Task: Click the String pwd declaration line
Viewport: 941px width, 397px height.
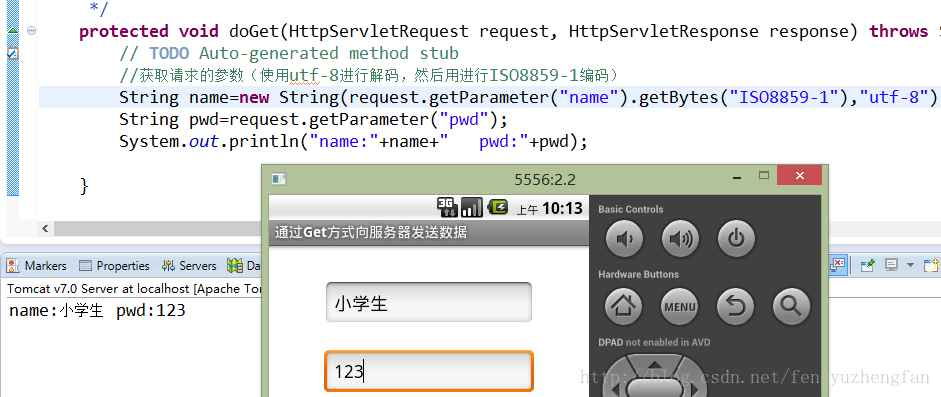Action: tap(313, 119)
